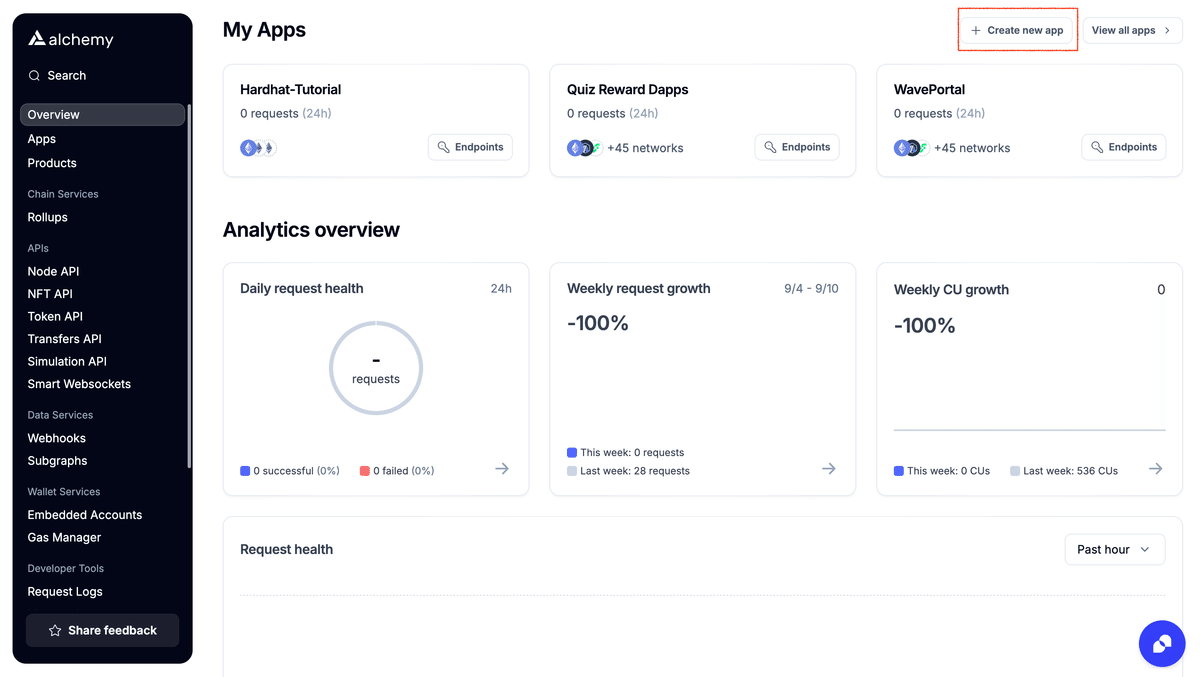Click the Daily request health title
This screenshot has width=1200, height=677.
pos(302,289)
